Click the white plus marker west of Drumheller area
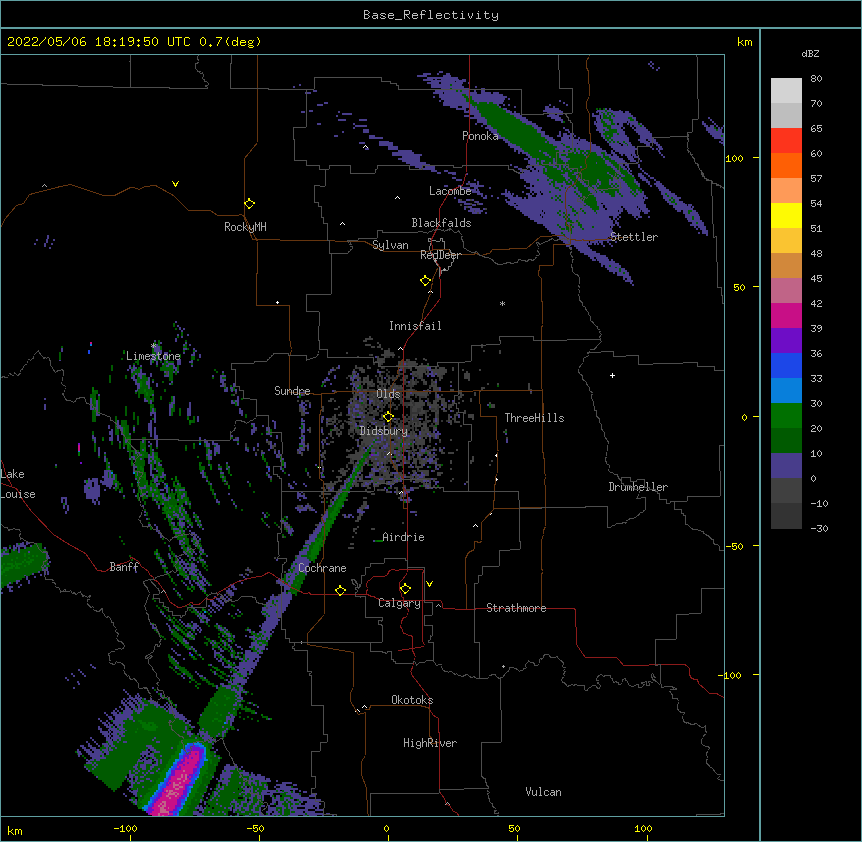862x842 pixels. 612,375
